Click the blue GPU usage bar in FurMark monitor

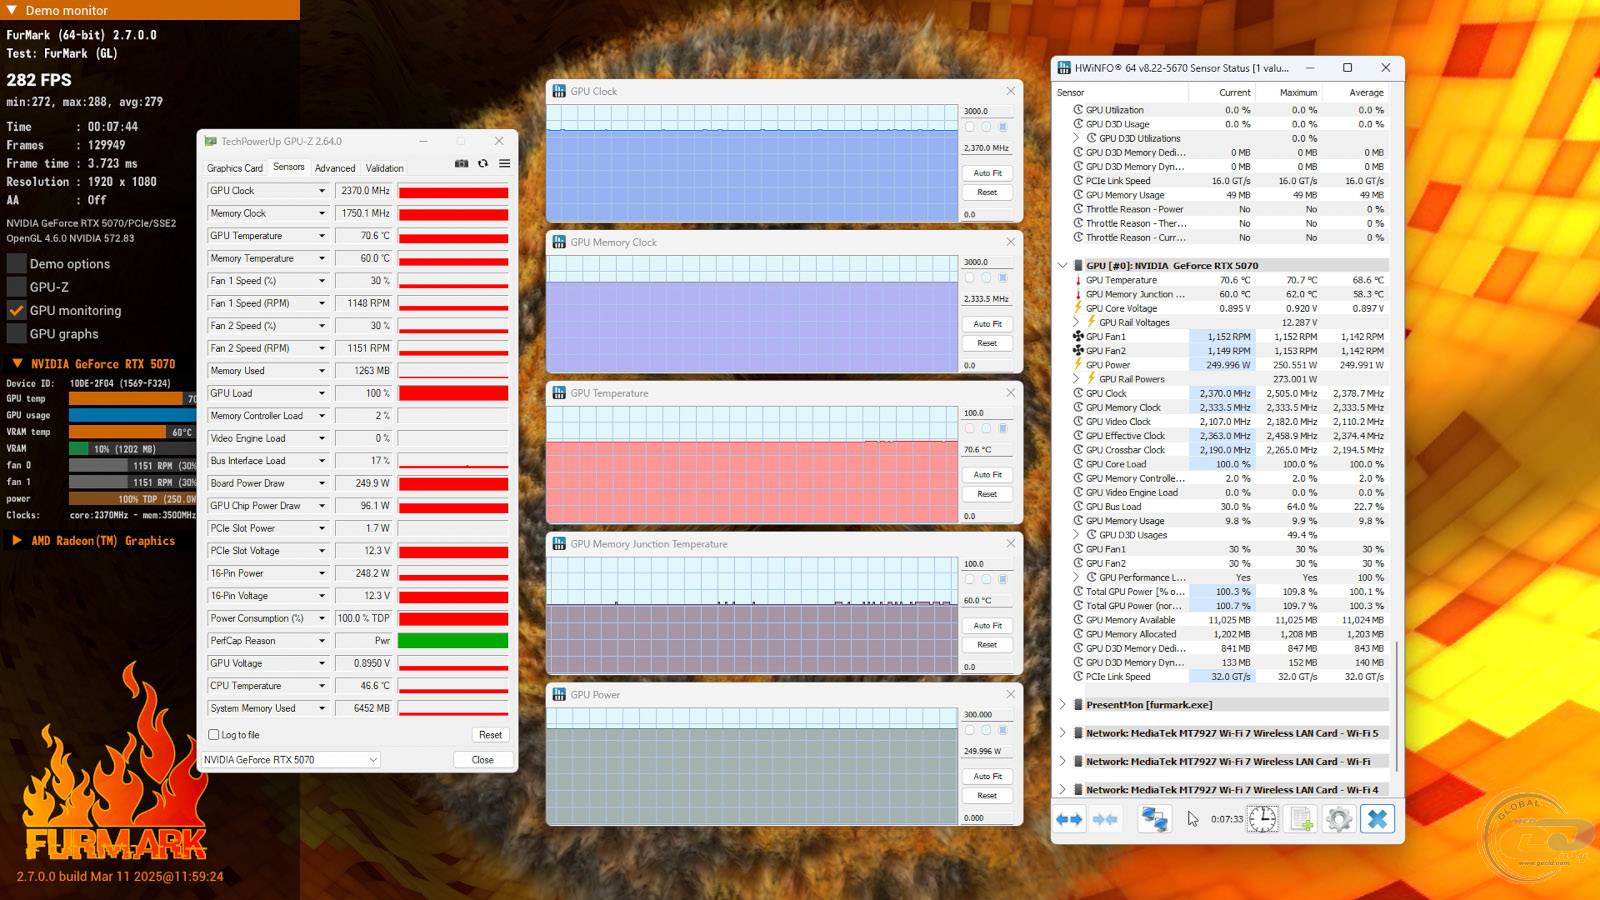click(x=132, y=415)
